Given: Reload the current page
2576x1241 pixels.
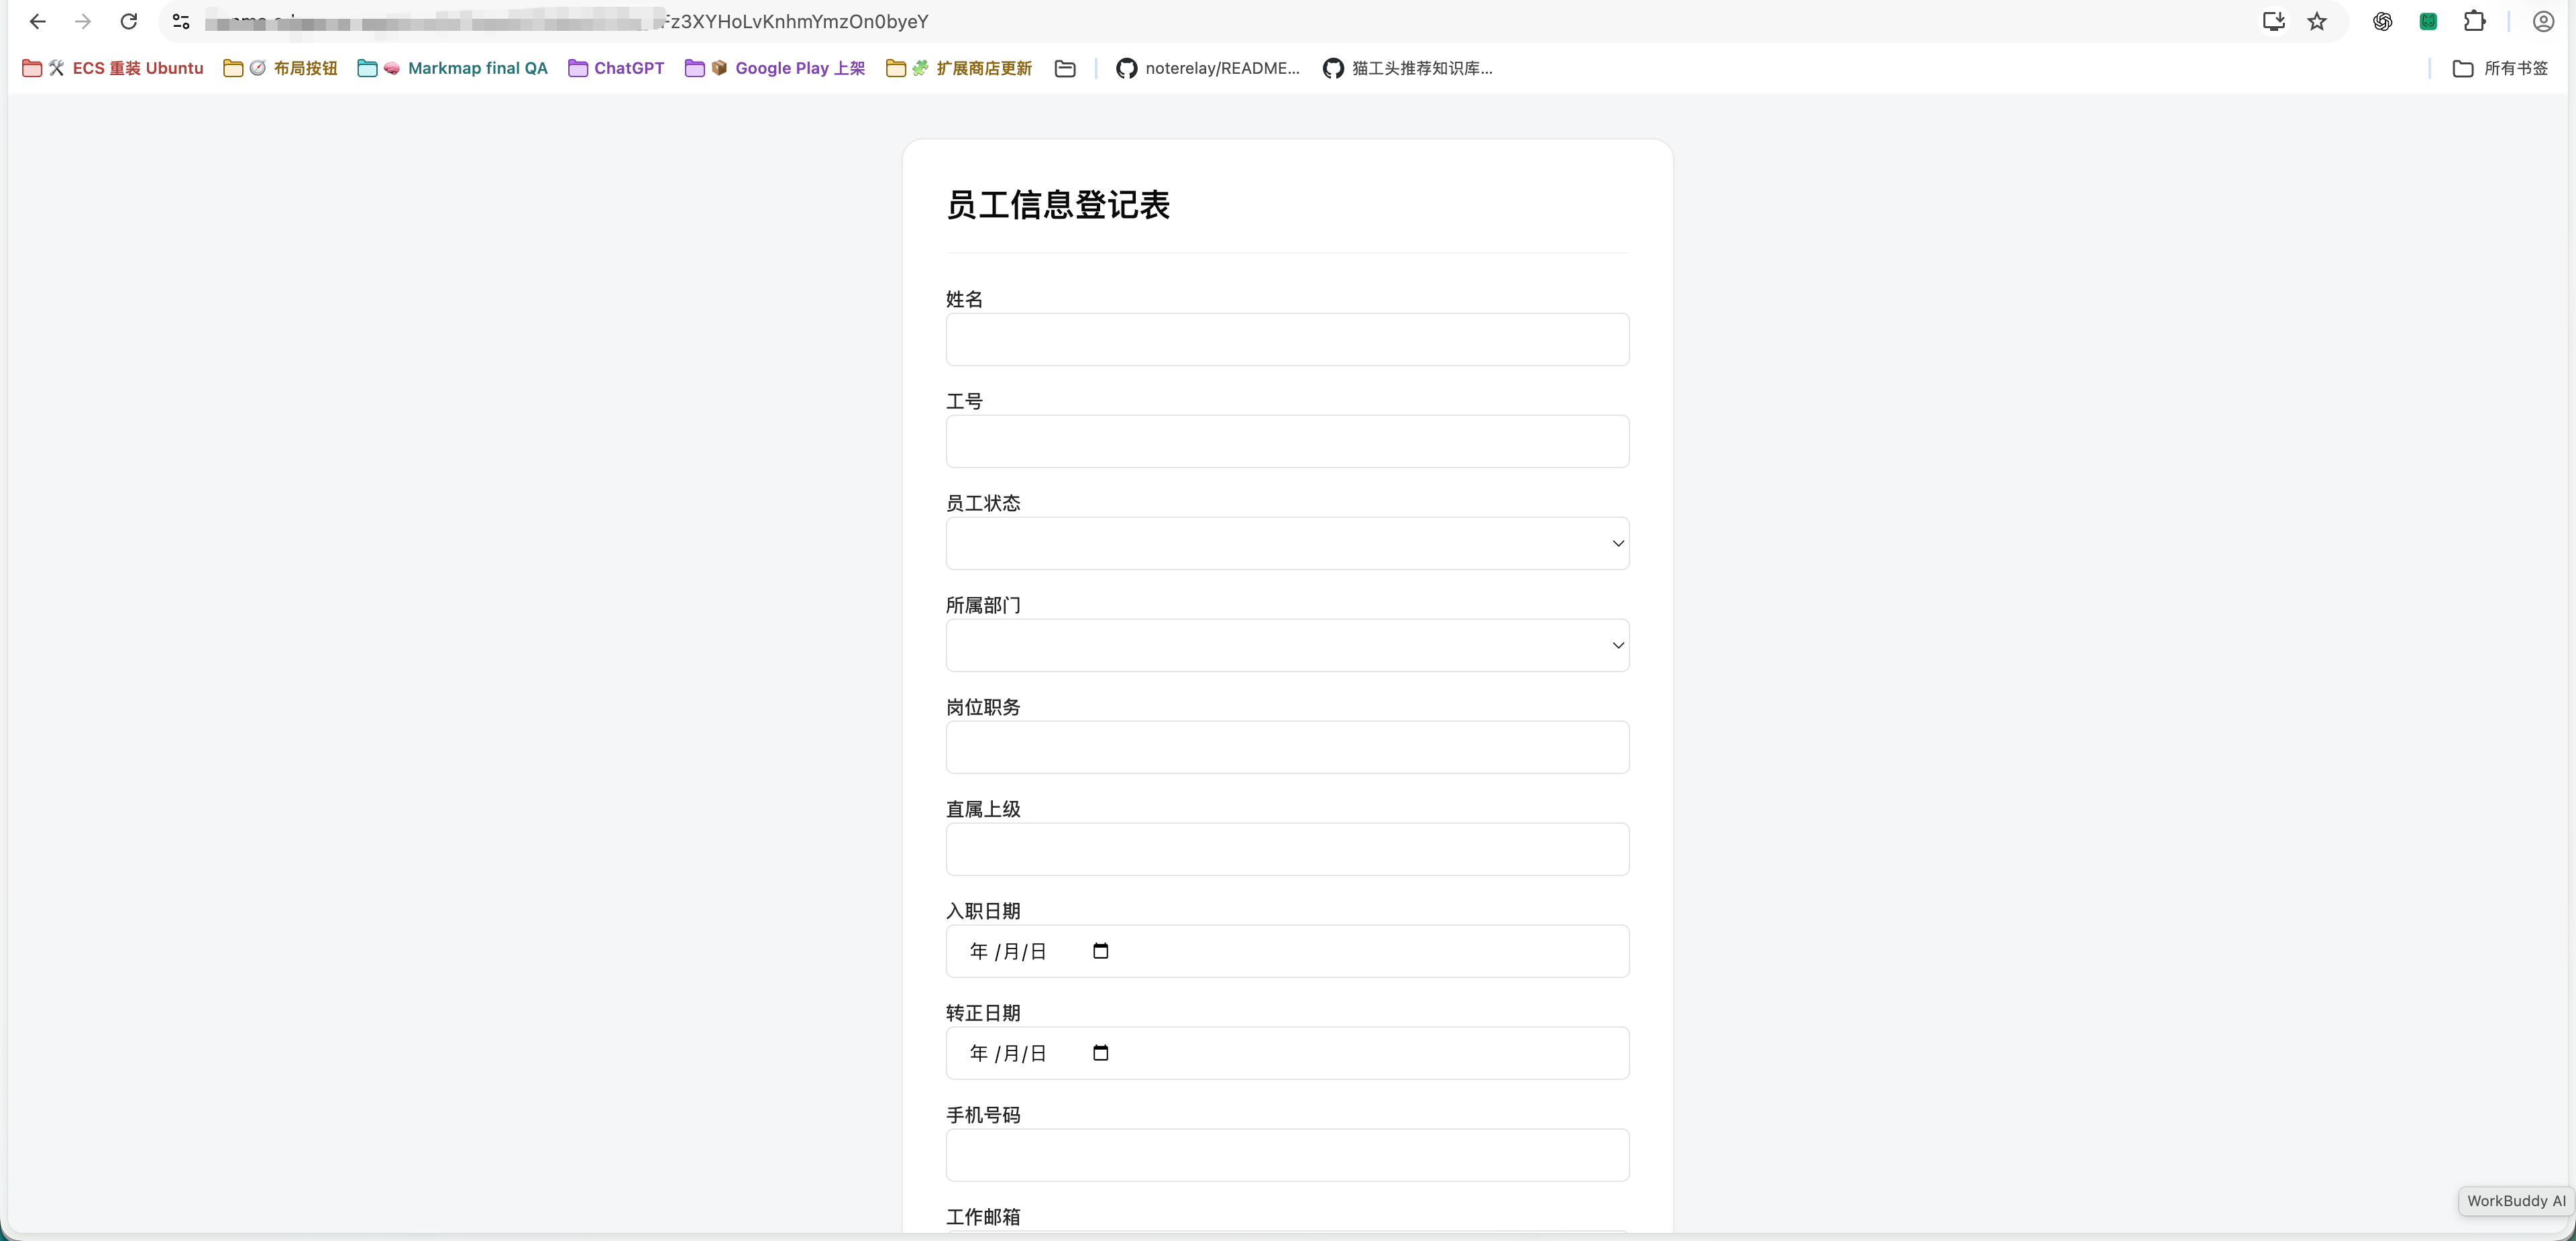Looking at the screenshot, I should click(128, 21).
